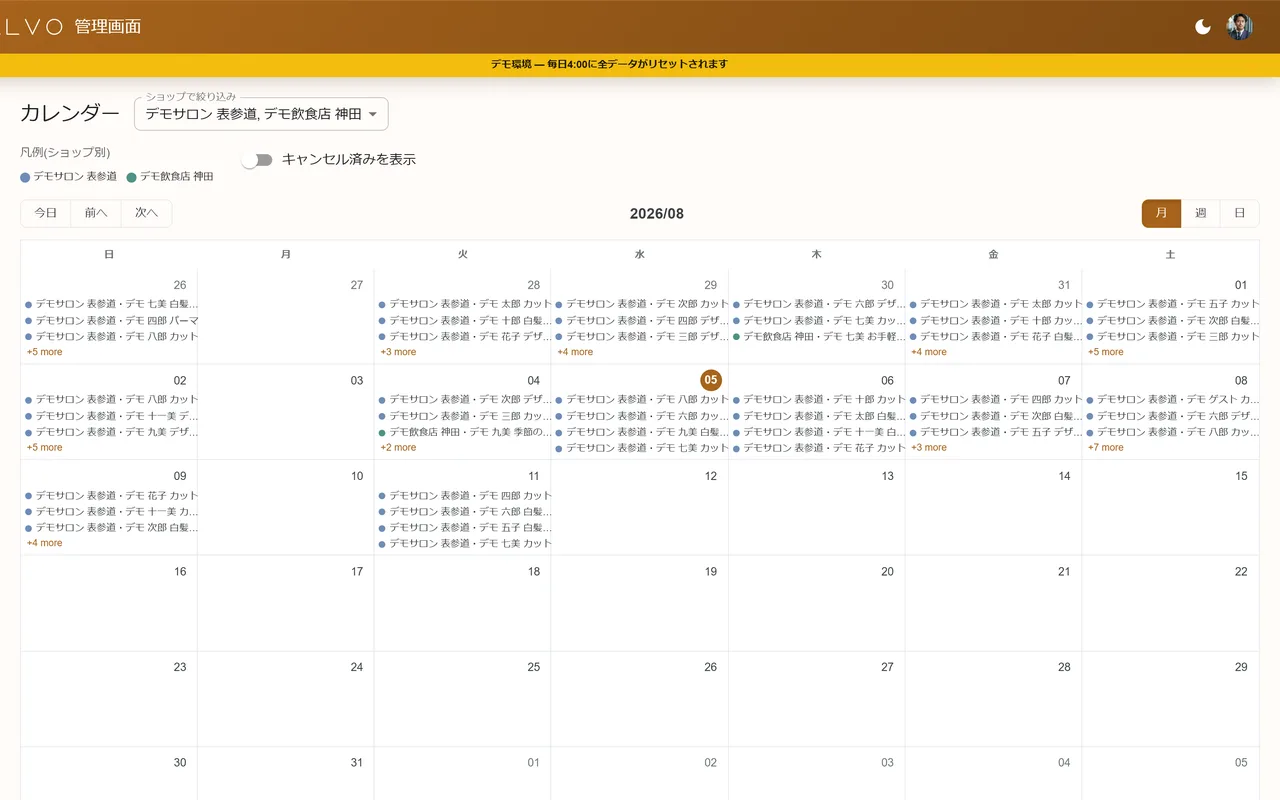1280x800 pixels.
Task: Expand +3 more on August 07
Action: coord(929,448)
